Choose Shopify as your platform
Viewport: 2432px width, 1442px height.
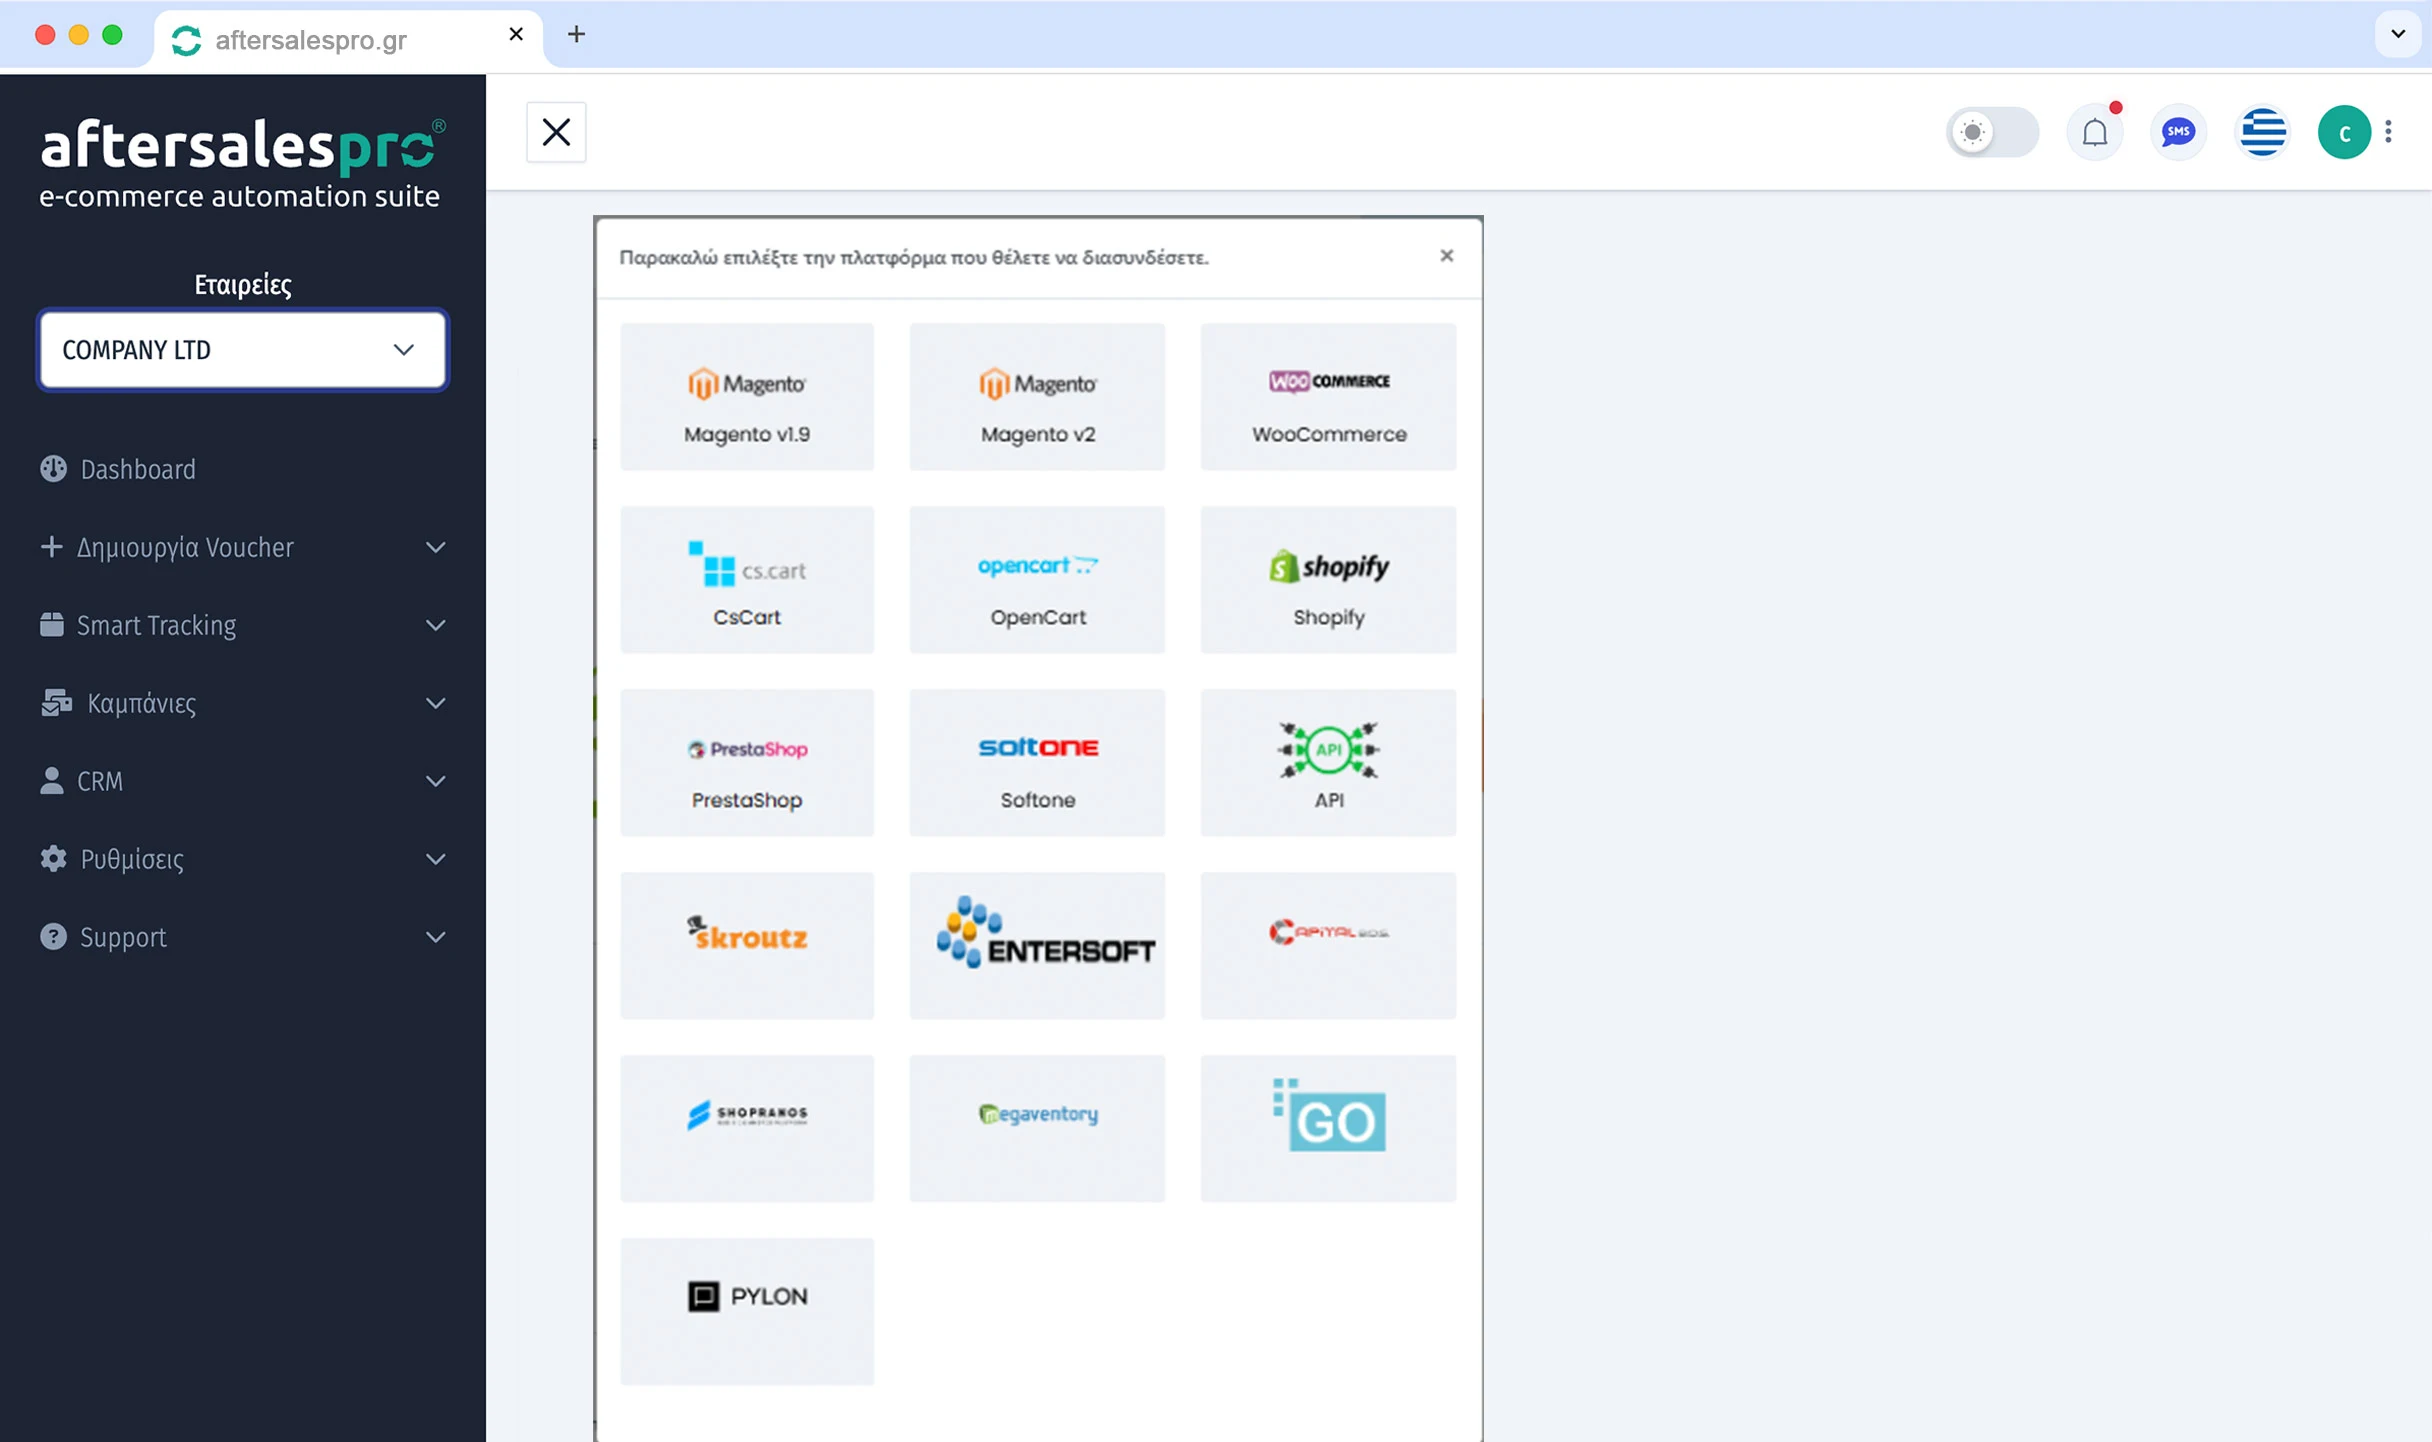(1327, 580)
